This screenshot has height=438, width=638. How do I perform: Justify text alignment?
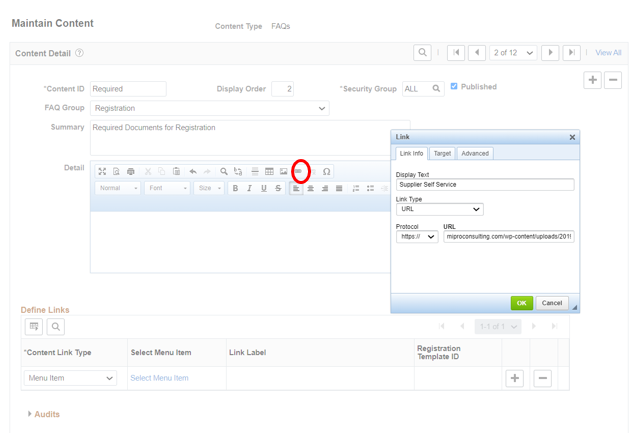tap(339, 188)
